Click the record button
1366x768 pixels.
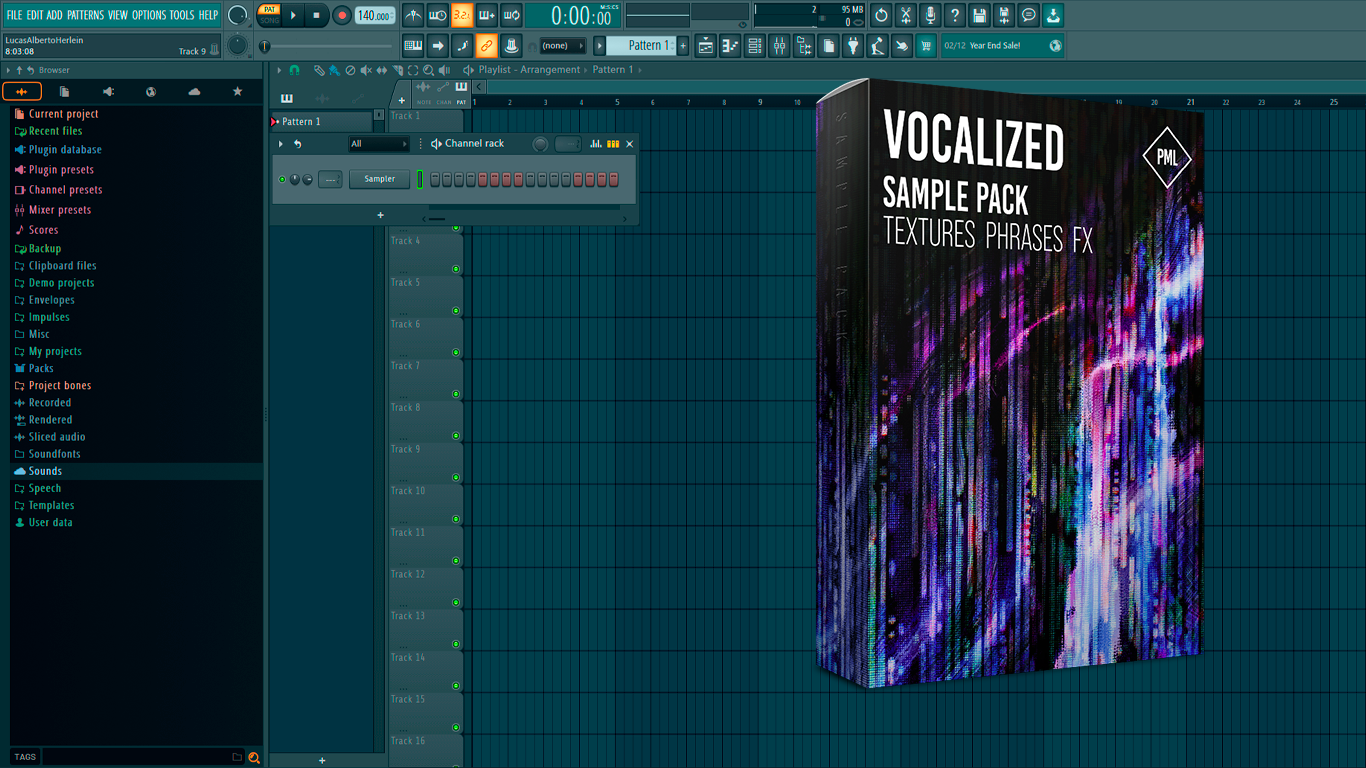(341, 15)
